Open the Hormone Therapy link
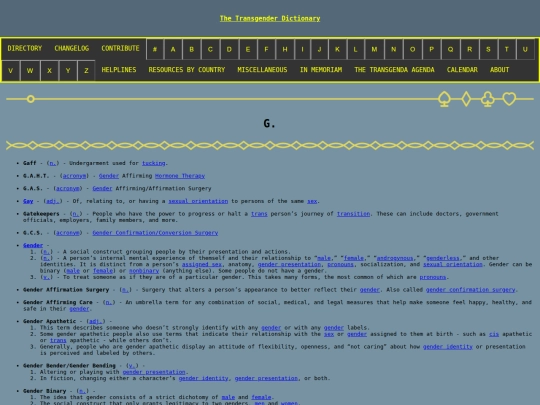The image size is (540, 405). [x=180, y=176]
